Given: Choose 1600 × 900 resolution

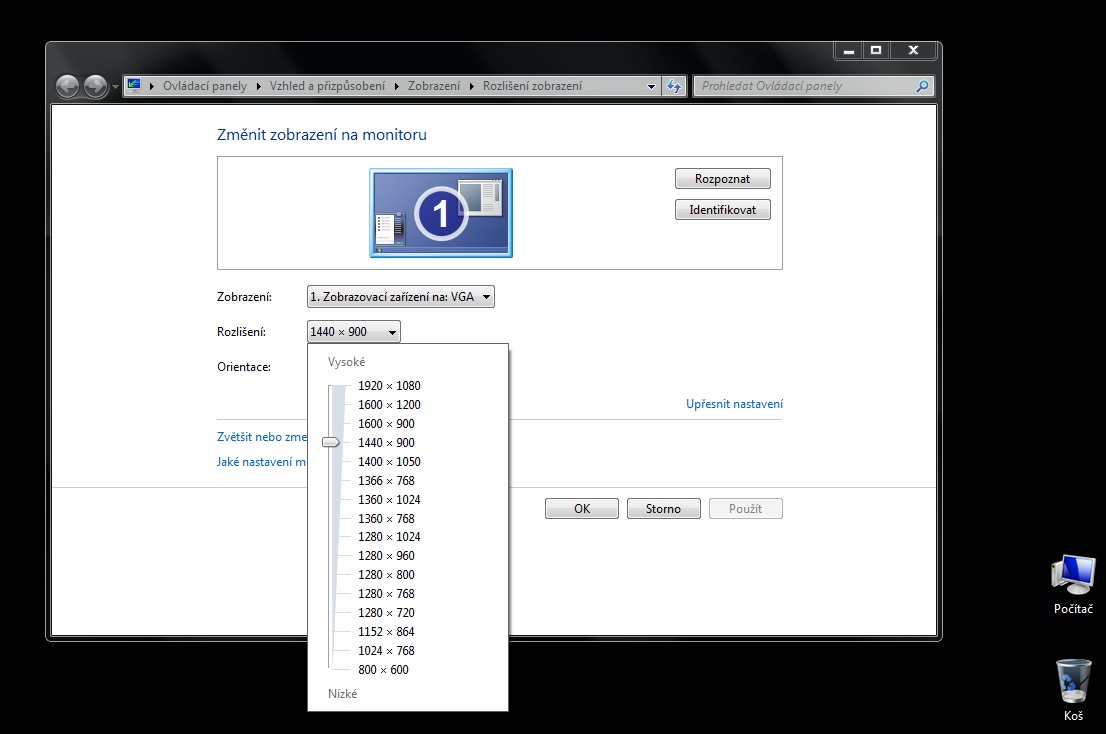Looking at the screenshot, I should click(x=386, y=424).
